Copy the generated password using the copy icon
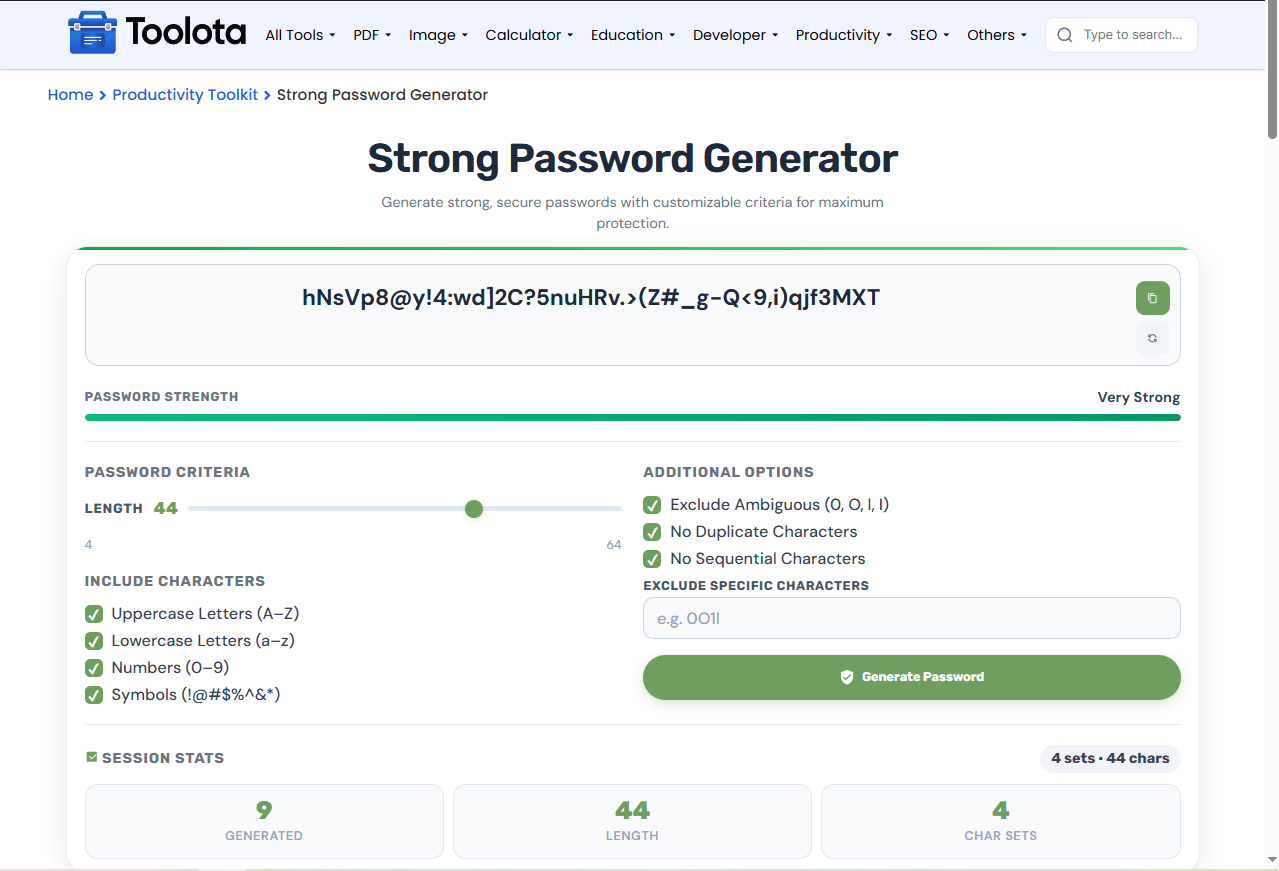The width and height of the screenshot is (1279, 871). 1152,298
